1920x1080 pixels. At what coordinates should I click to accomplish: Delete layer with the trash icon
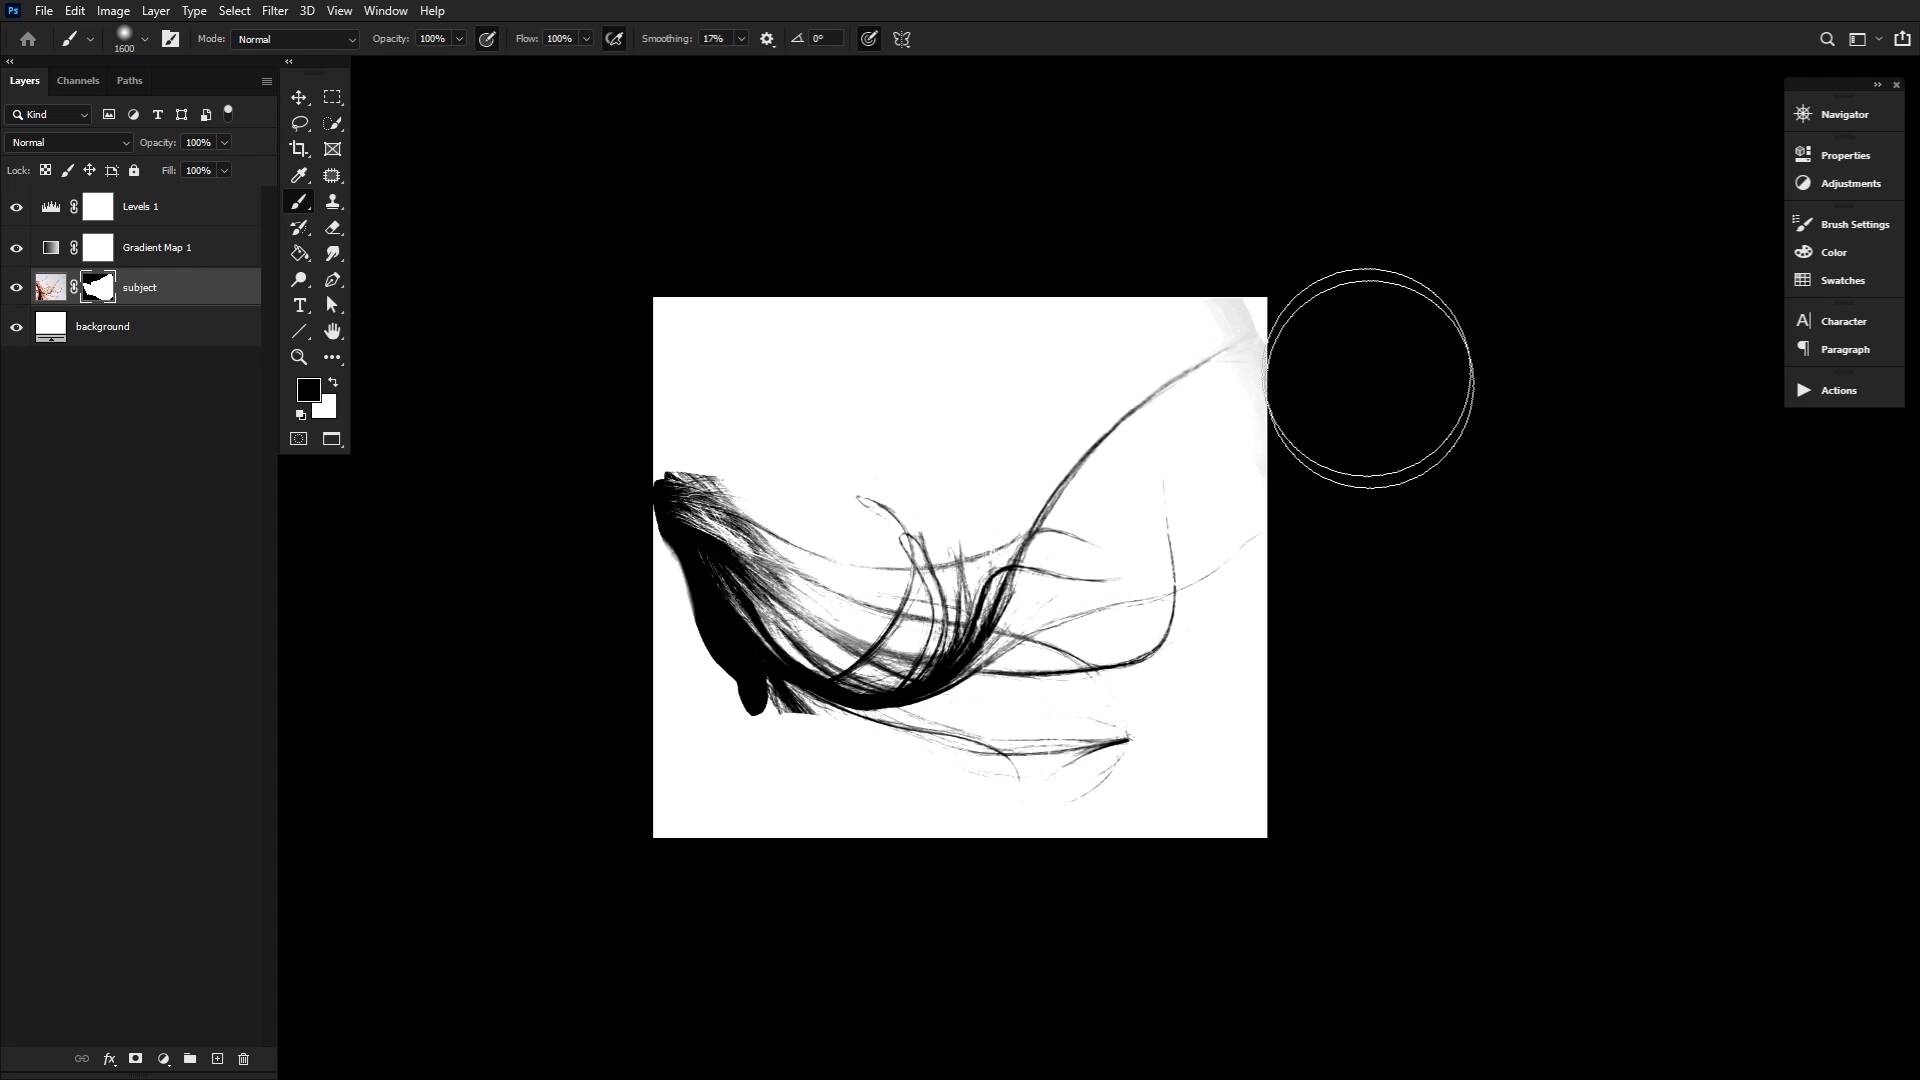[x=243, y=1058]
